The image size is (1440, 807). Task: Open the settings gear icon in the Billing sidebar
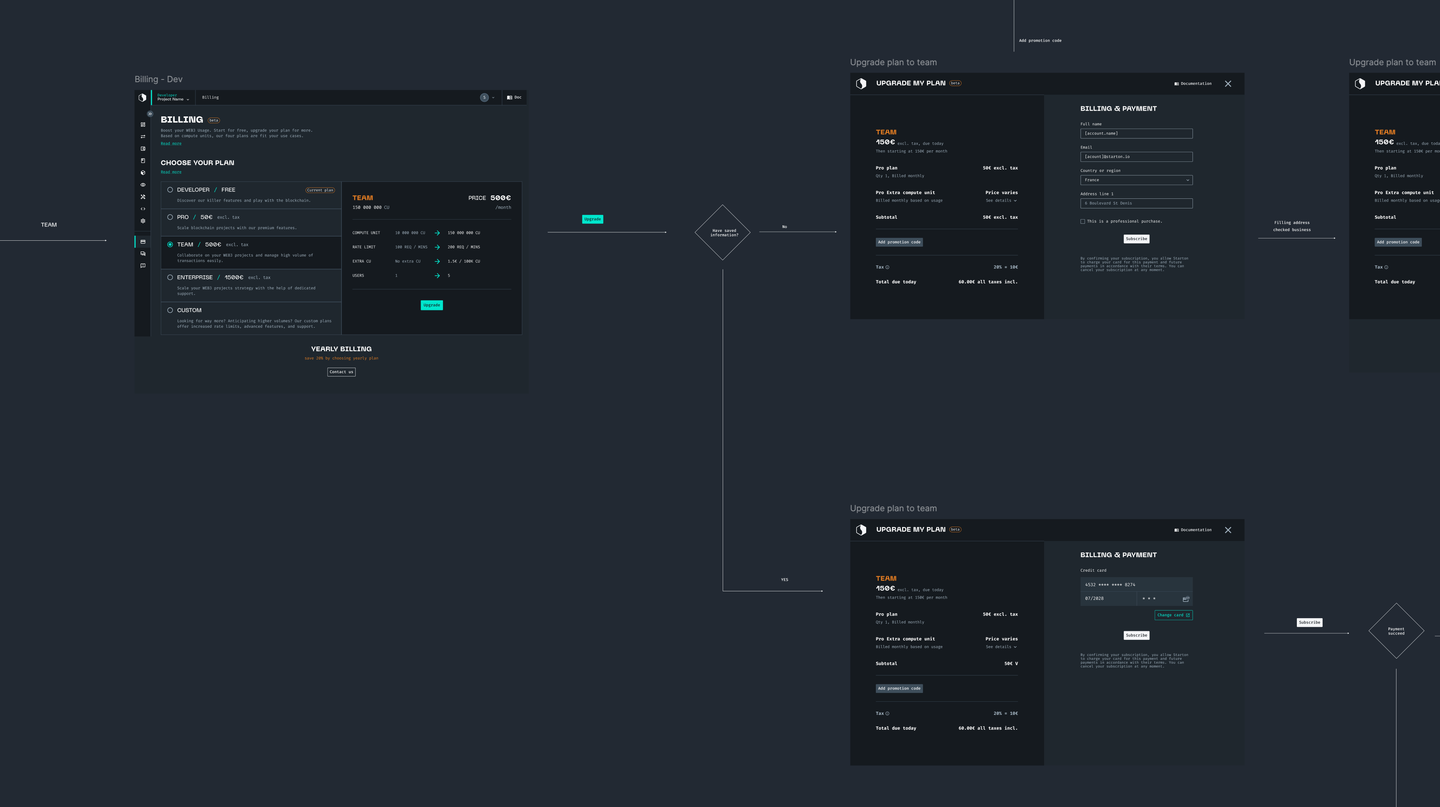tap(143, 221)
